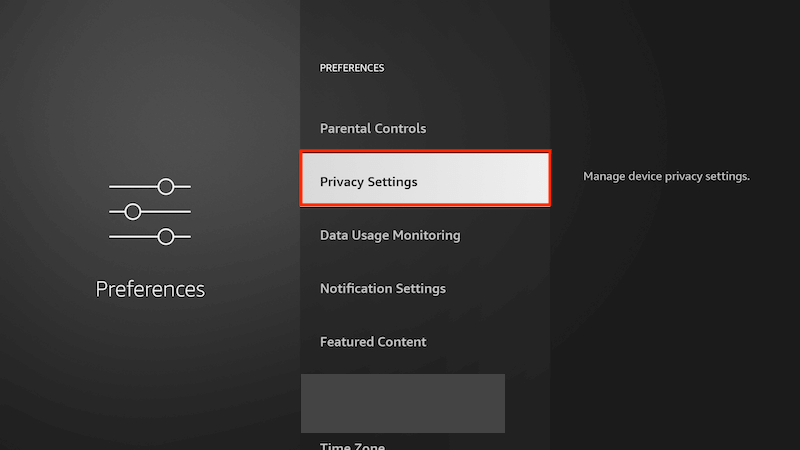Image resolution: width=800 pixels, height=450 pixels.
Task: Select the partially visible Time Zone item
Action: tap(352, 445)
